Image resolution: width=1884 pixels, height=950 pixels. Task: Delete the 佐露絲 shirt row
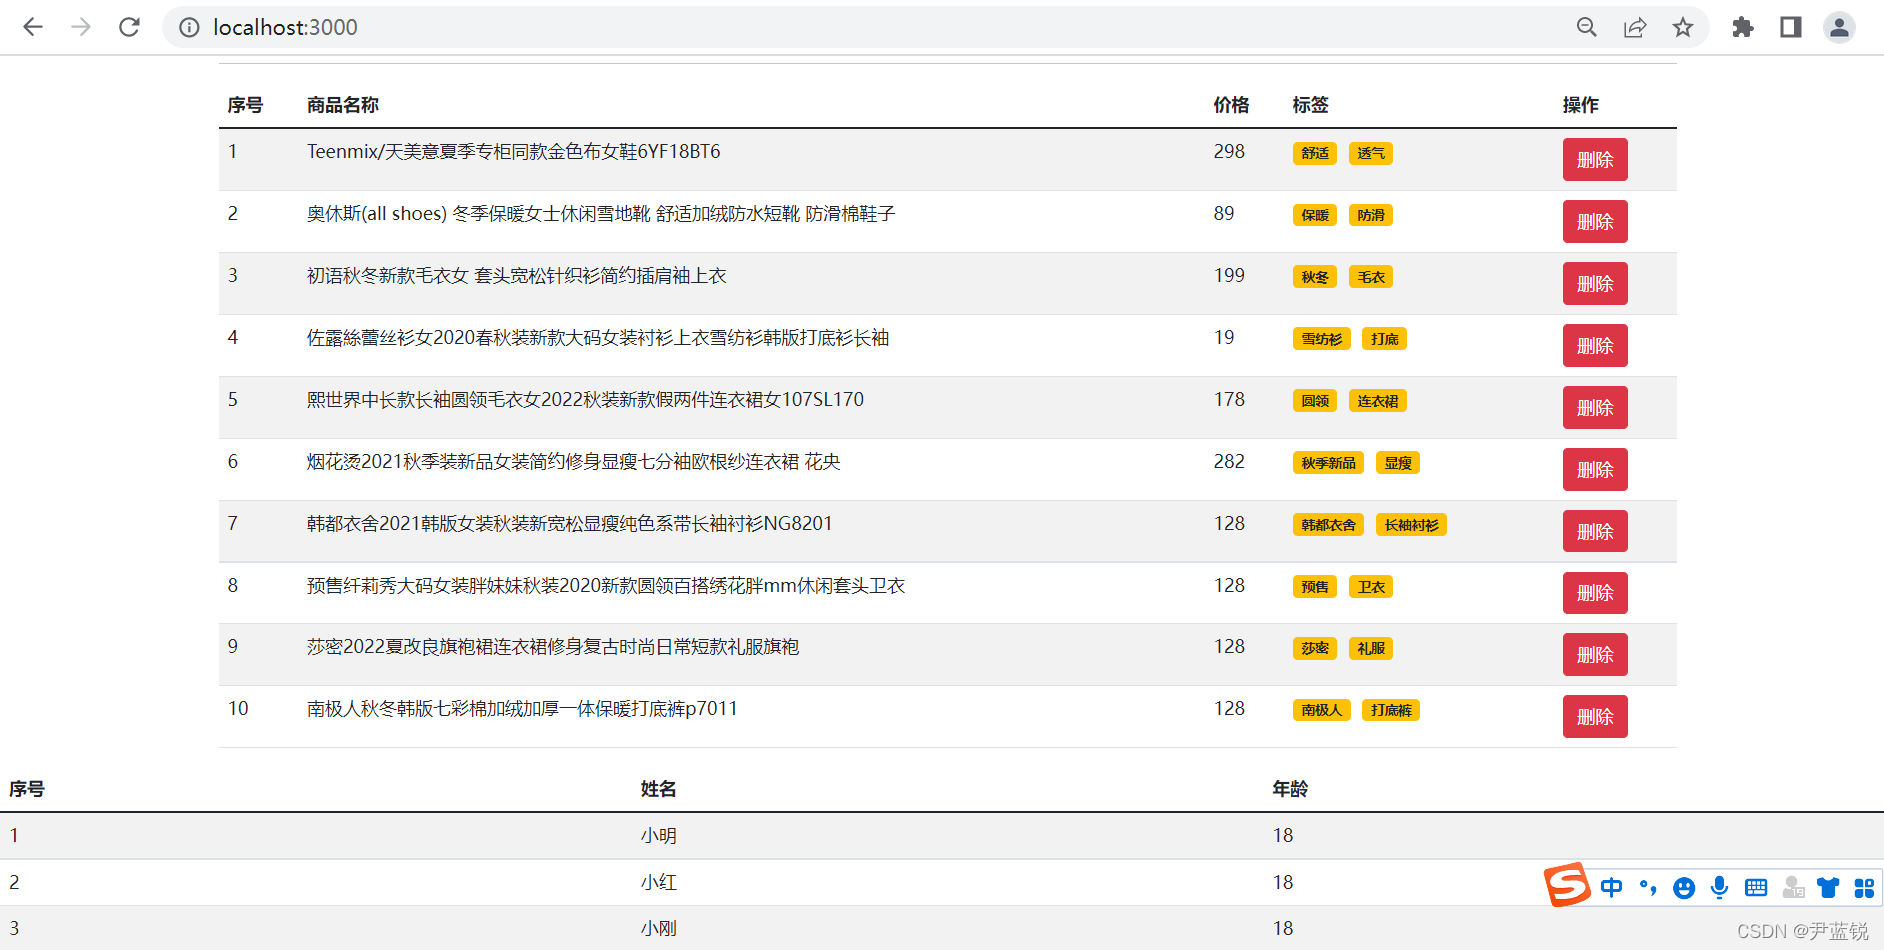1595,346
